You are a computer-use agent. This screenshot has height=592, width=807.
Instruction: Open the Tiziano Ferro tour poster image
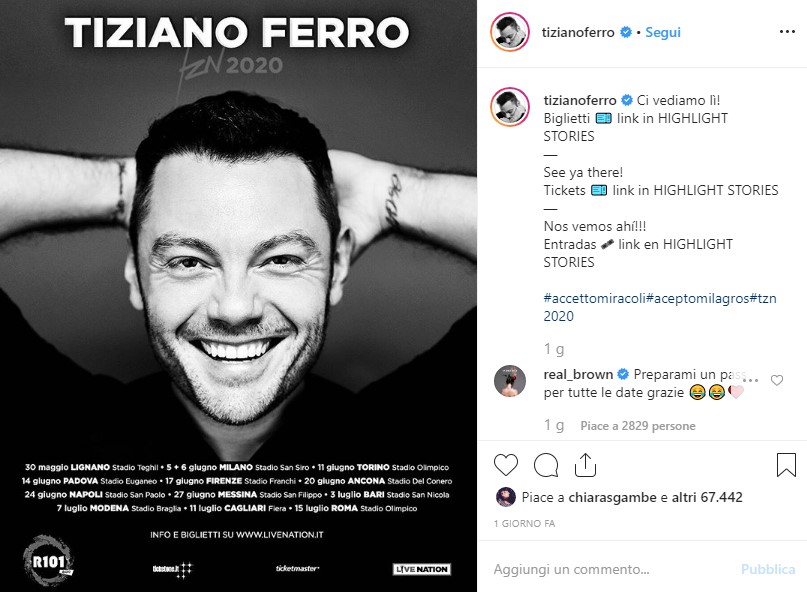[x=238, y=296]
